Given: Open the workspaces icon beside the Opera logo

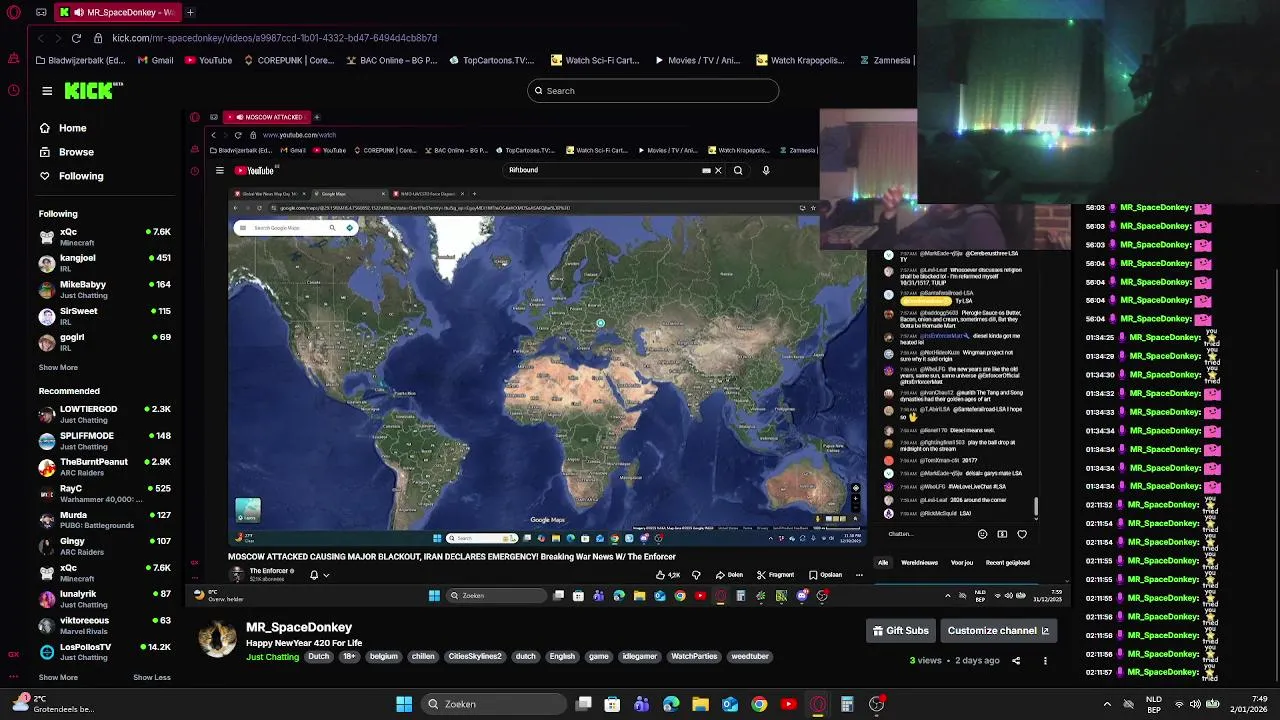Looking at the screenshot, I should (x=41, y=13).
